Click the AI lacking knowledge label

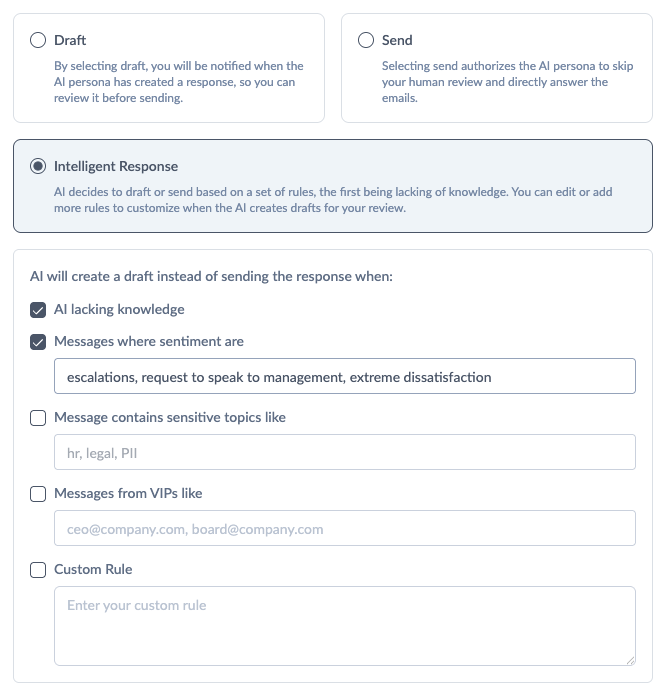click(x=119, y=309)
